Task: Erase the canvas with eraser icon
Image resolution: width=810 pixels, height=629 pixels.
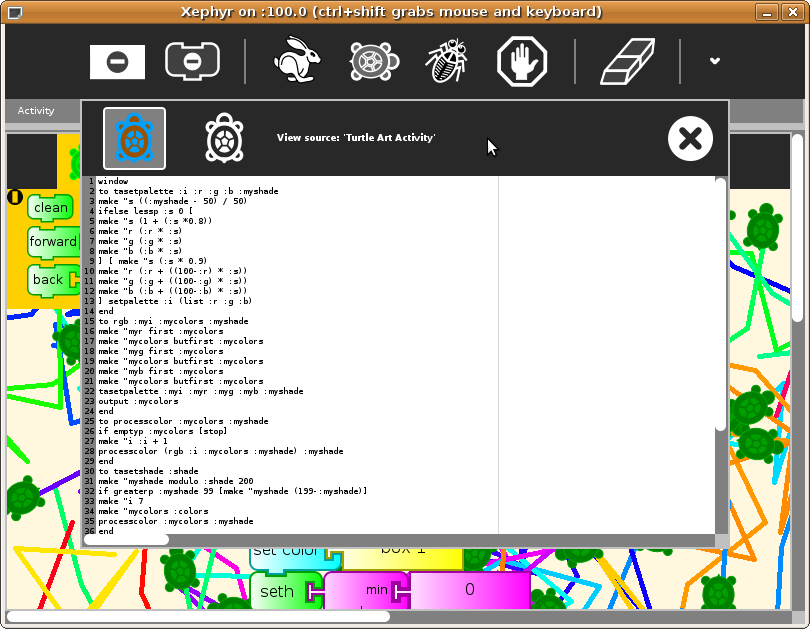Action: [x=627, y=62]
